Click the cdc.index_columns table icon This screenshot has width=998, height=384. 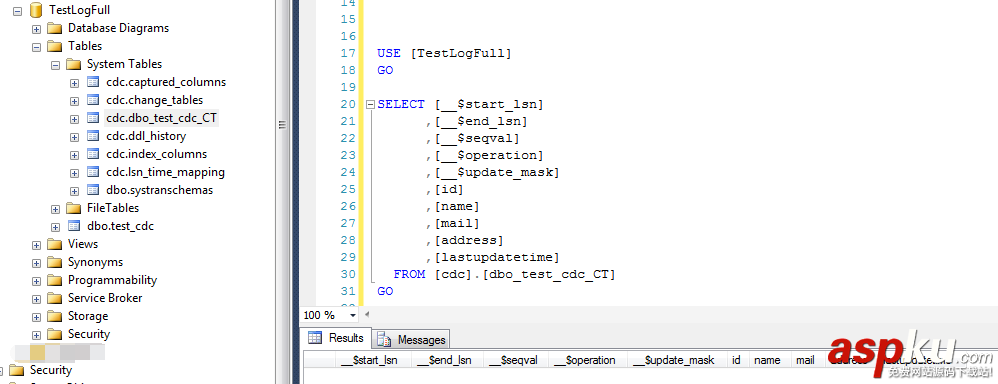tap(93, 154)
